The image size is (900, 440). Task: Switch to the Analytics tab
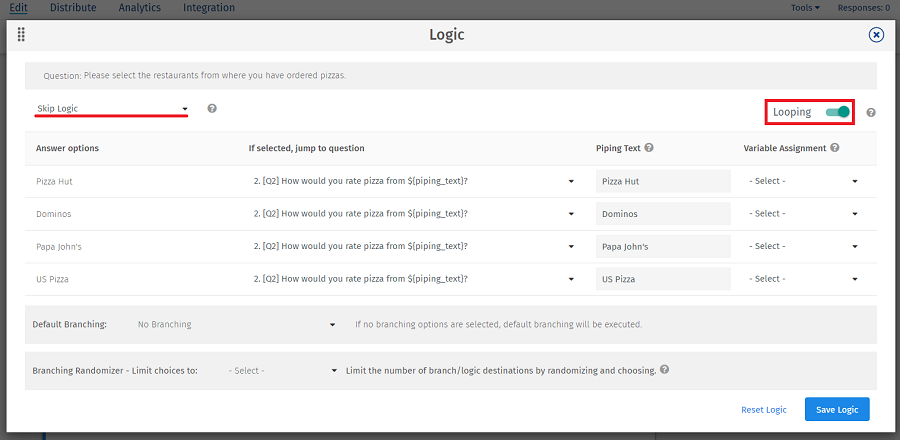click(139, 8)
